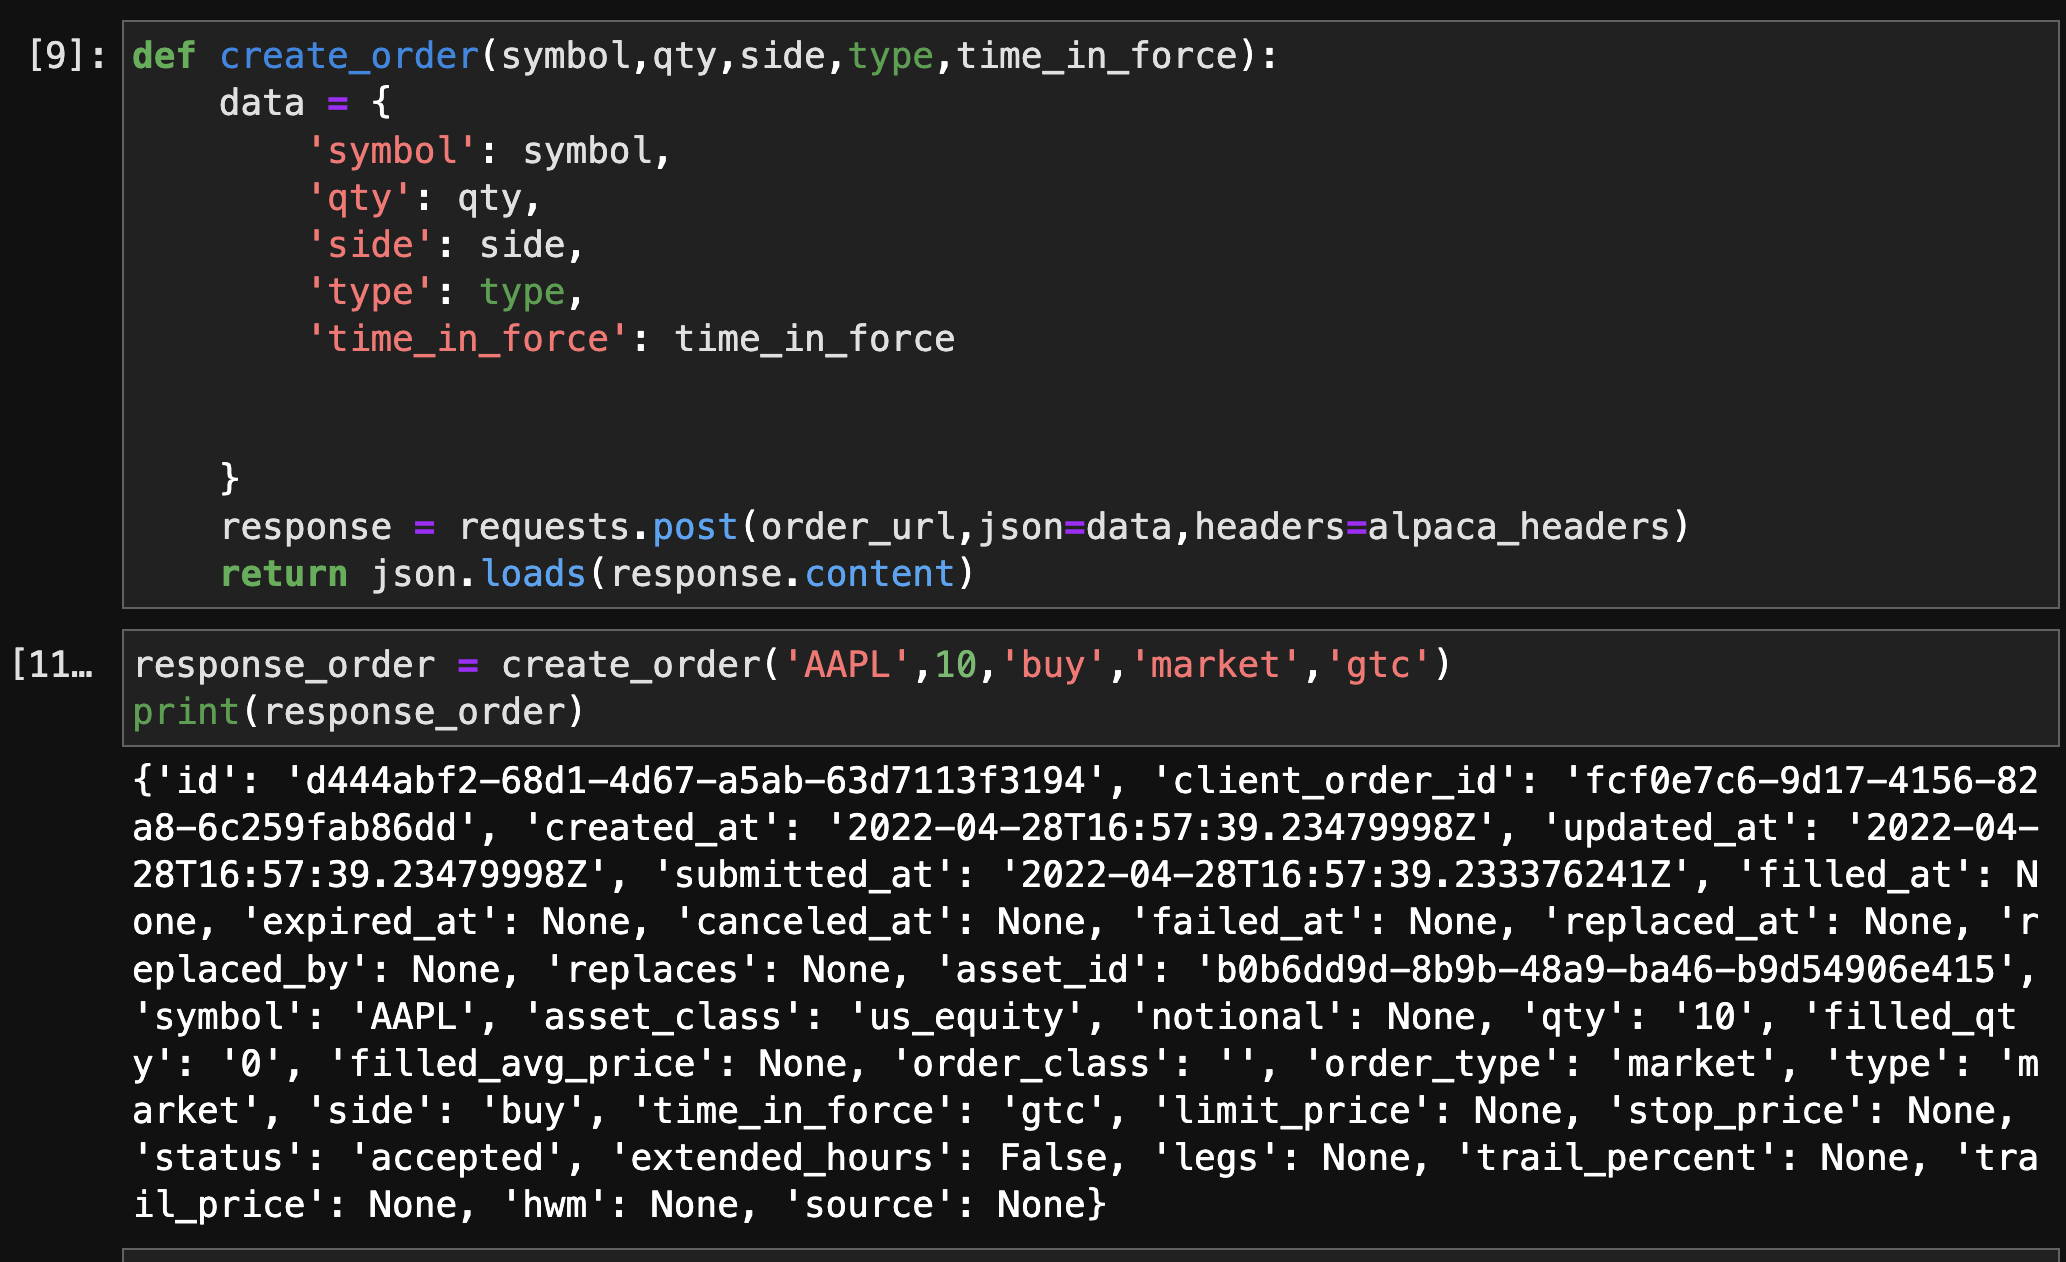Click inside the create_order function definition cell
Image resolution: width=2066 pixels, height=1262 pixels.
pos(1090,314)
